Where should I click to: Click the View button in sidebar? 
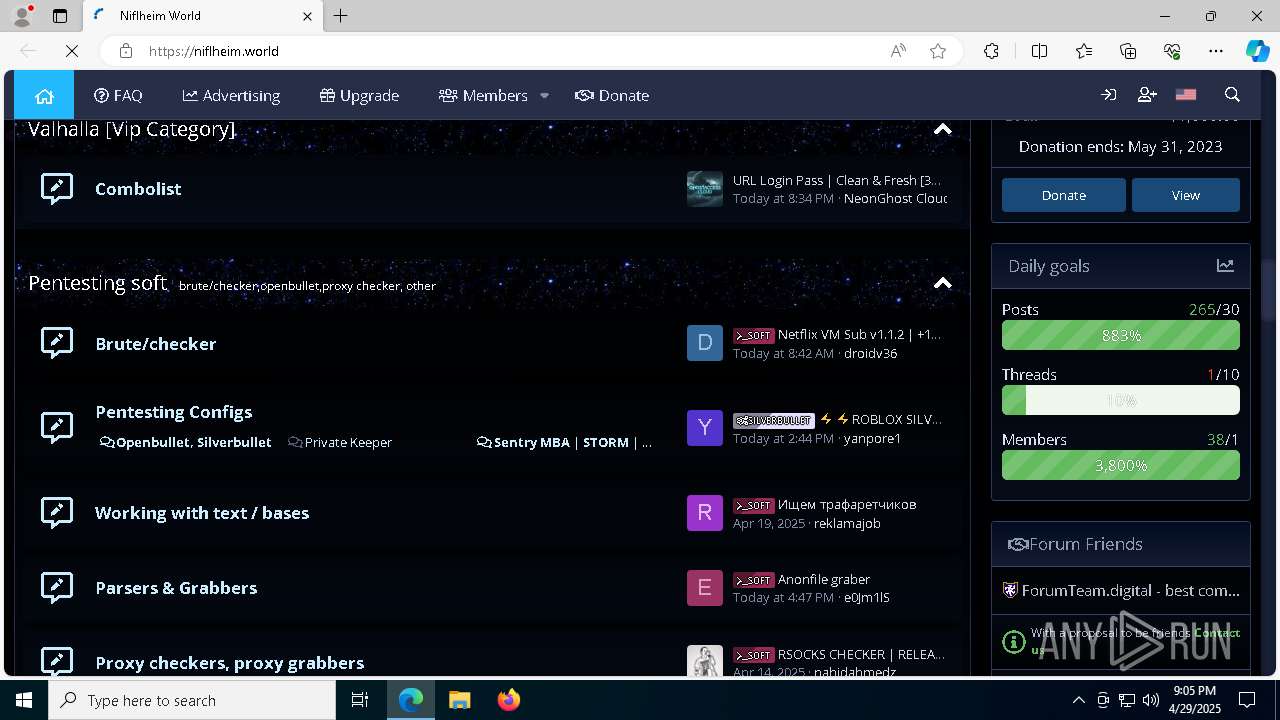tap(1185, 195)
